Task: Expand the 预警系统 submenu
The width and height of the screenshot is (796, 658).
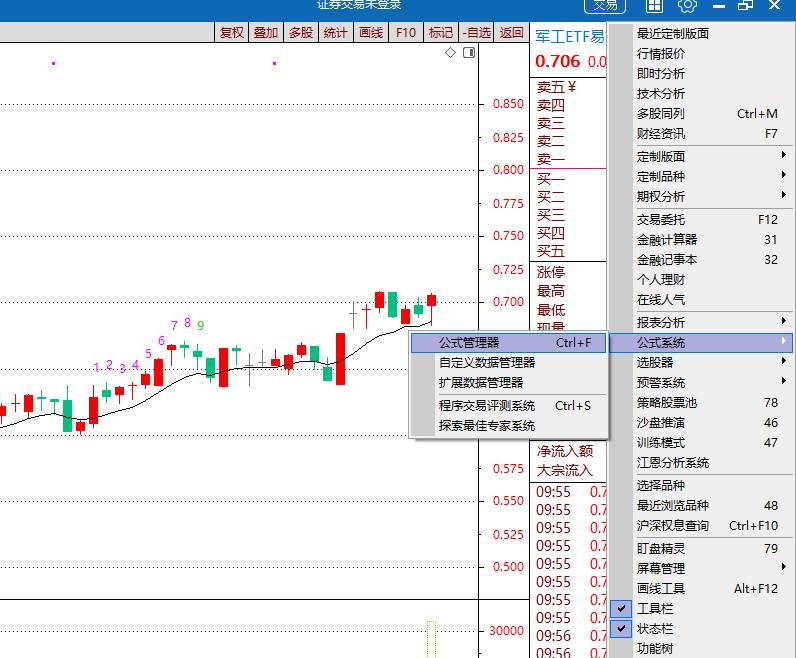Action: pyautogui.click(x=701, y=382)
